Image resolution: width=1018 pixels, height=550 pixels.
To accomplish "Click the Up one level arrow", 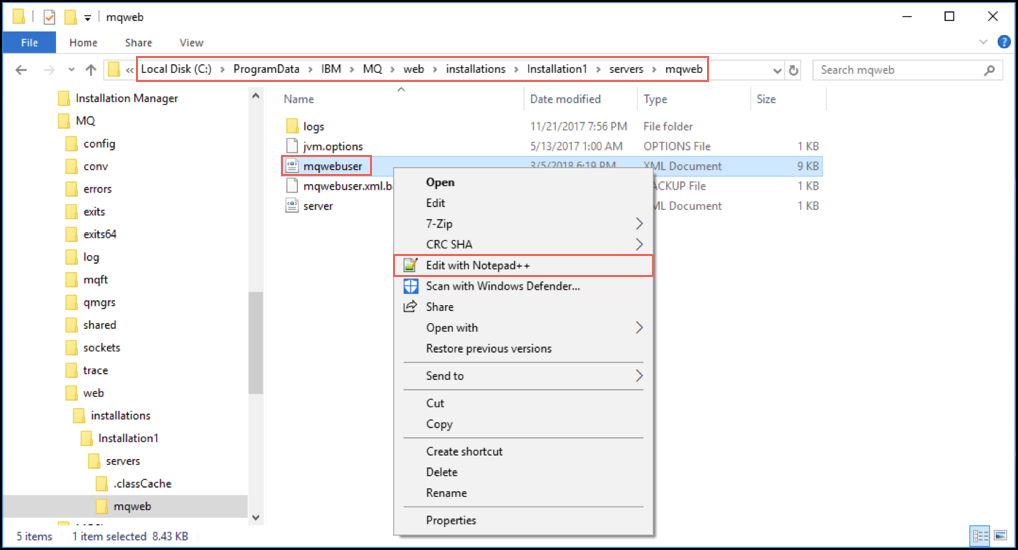I will [x=91, y=69].
